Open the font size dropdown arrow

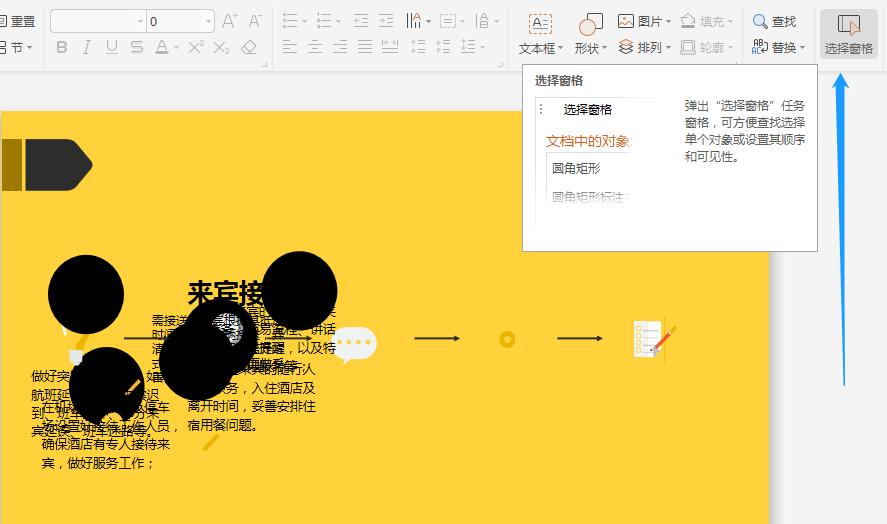[209, 22]
